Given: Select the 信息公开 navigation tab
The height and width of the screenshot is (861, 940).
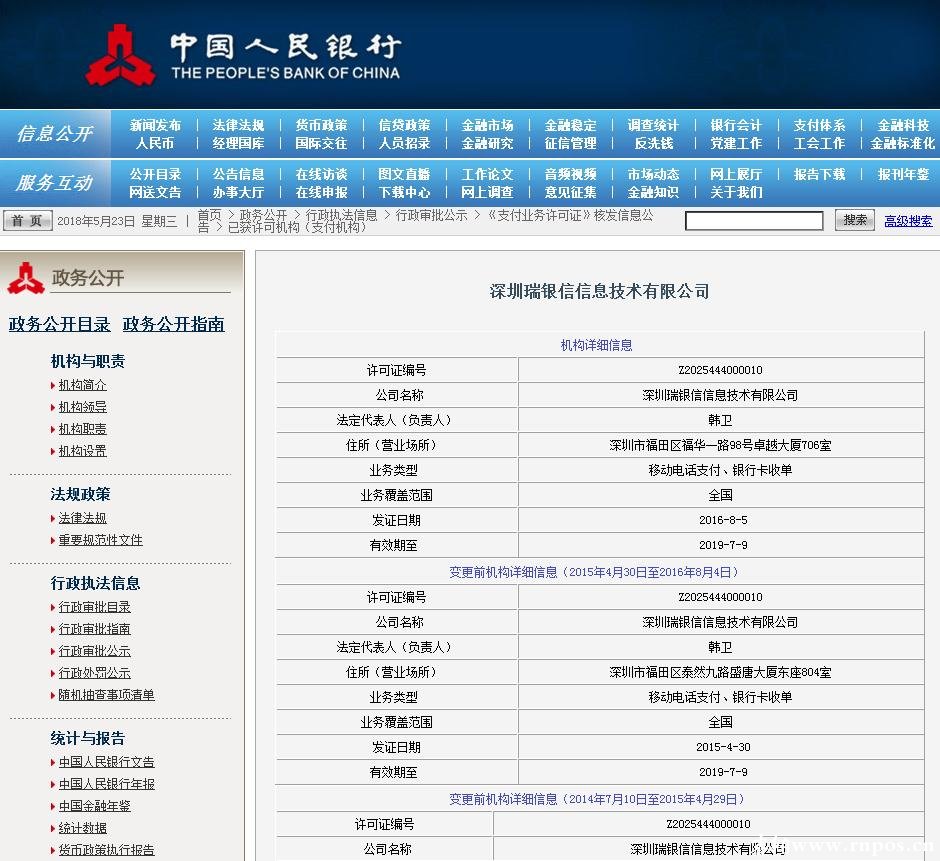Looking at the screenshot, I should tap(54, 134).
